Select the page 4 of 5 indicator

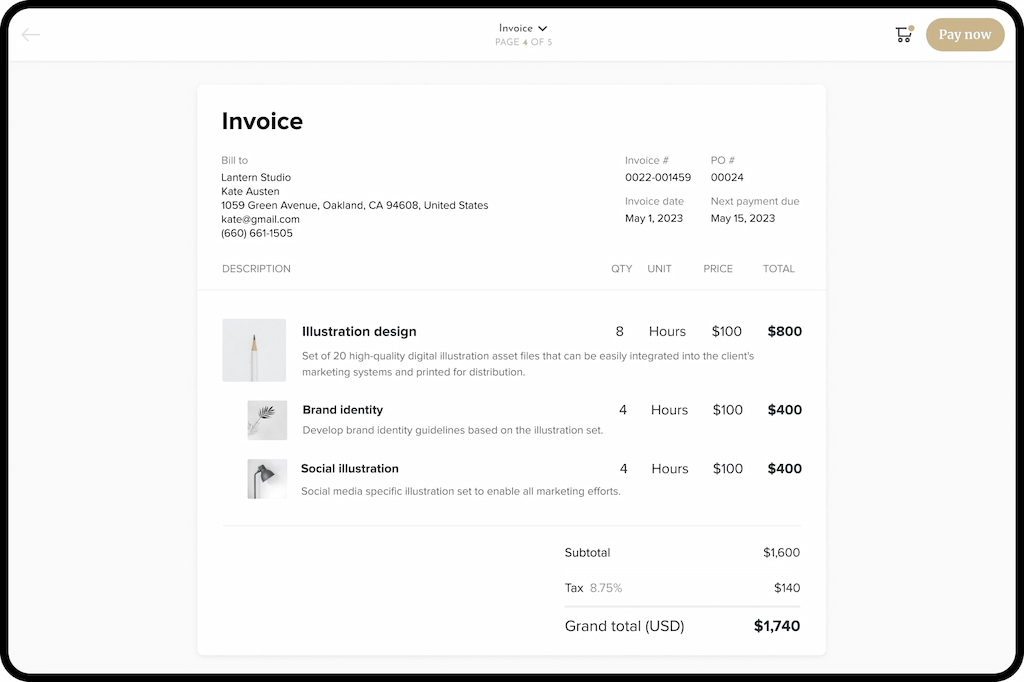(x=523, y=42)
